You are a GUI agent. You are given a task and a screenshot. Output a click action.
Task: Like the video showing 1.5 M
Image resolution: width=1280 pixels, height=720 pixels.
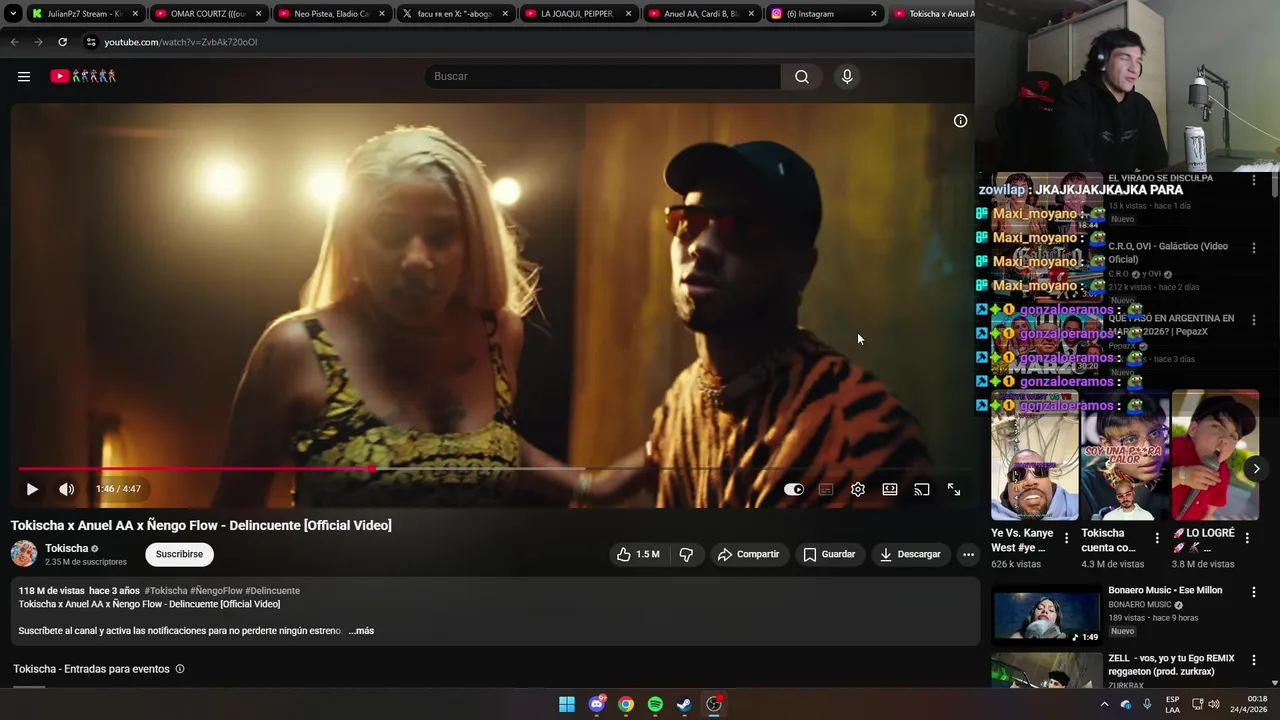click(x=638, y=554)
